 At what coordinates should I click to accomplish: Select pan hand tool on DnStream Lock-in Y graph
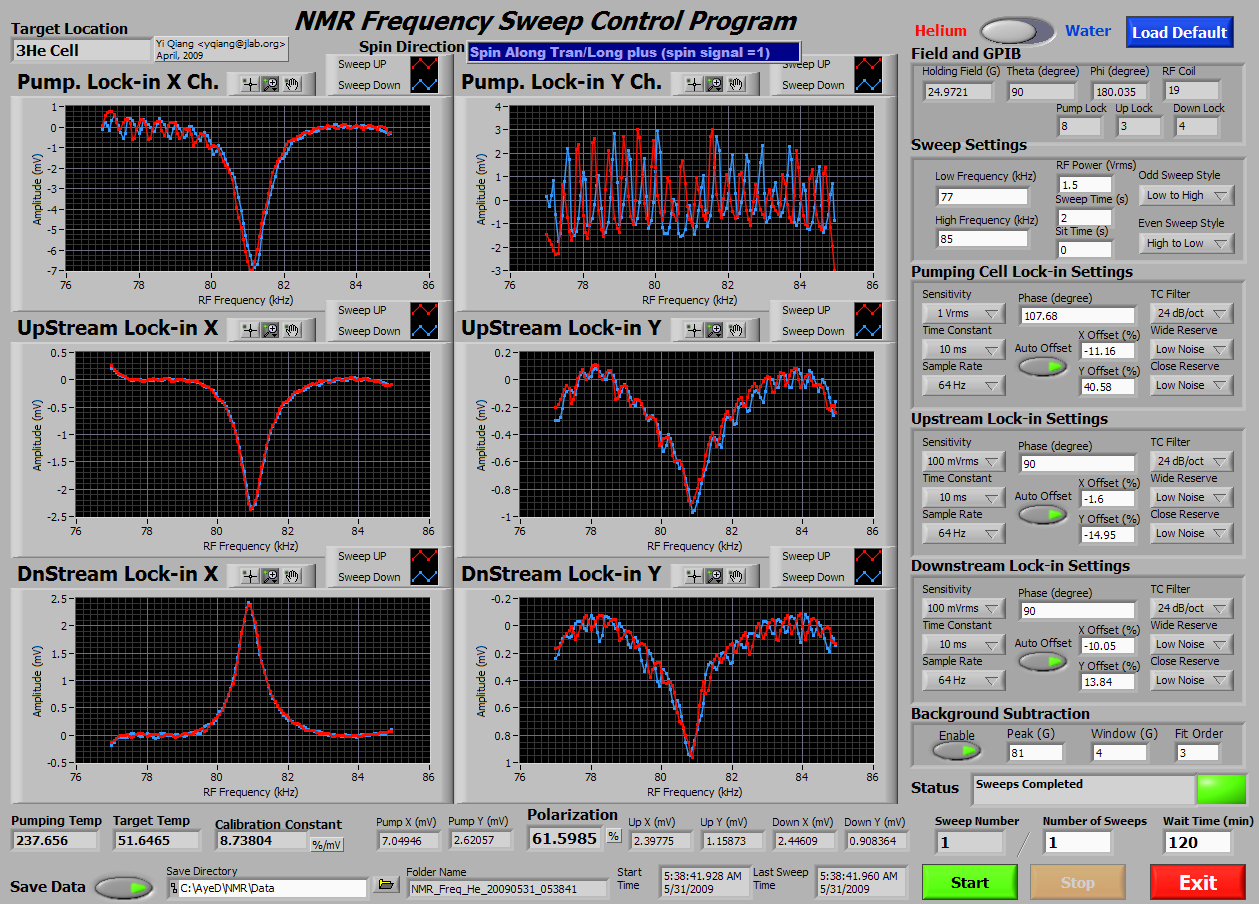pos(736,576)
